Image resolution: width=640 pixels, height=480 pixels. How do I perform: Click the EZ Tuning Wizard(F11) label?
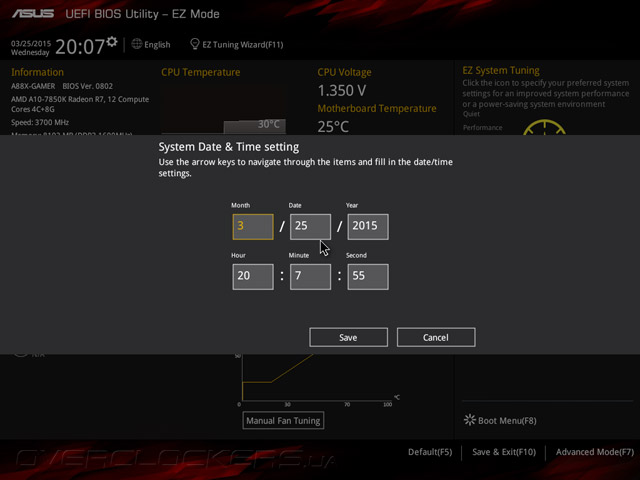(243, 44)
